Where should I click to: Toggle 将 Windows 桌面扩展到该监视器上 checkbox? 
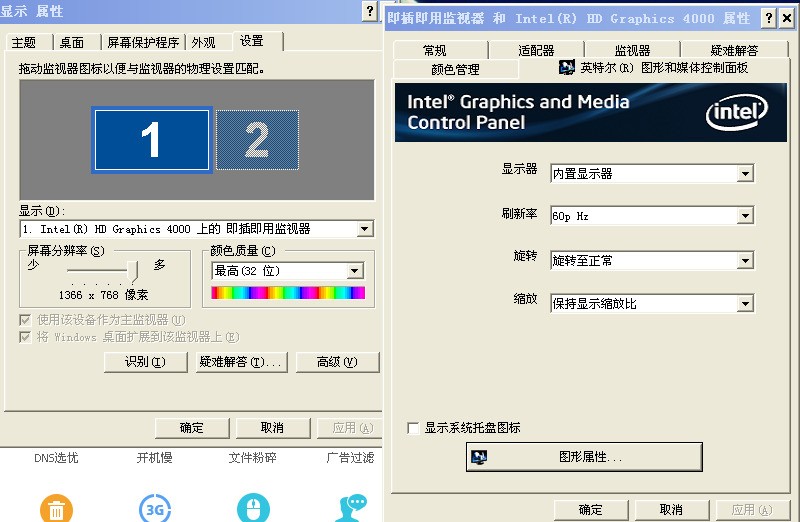[x=24, y=337]
